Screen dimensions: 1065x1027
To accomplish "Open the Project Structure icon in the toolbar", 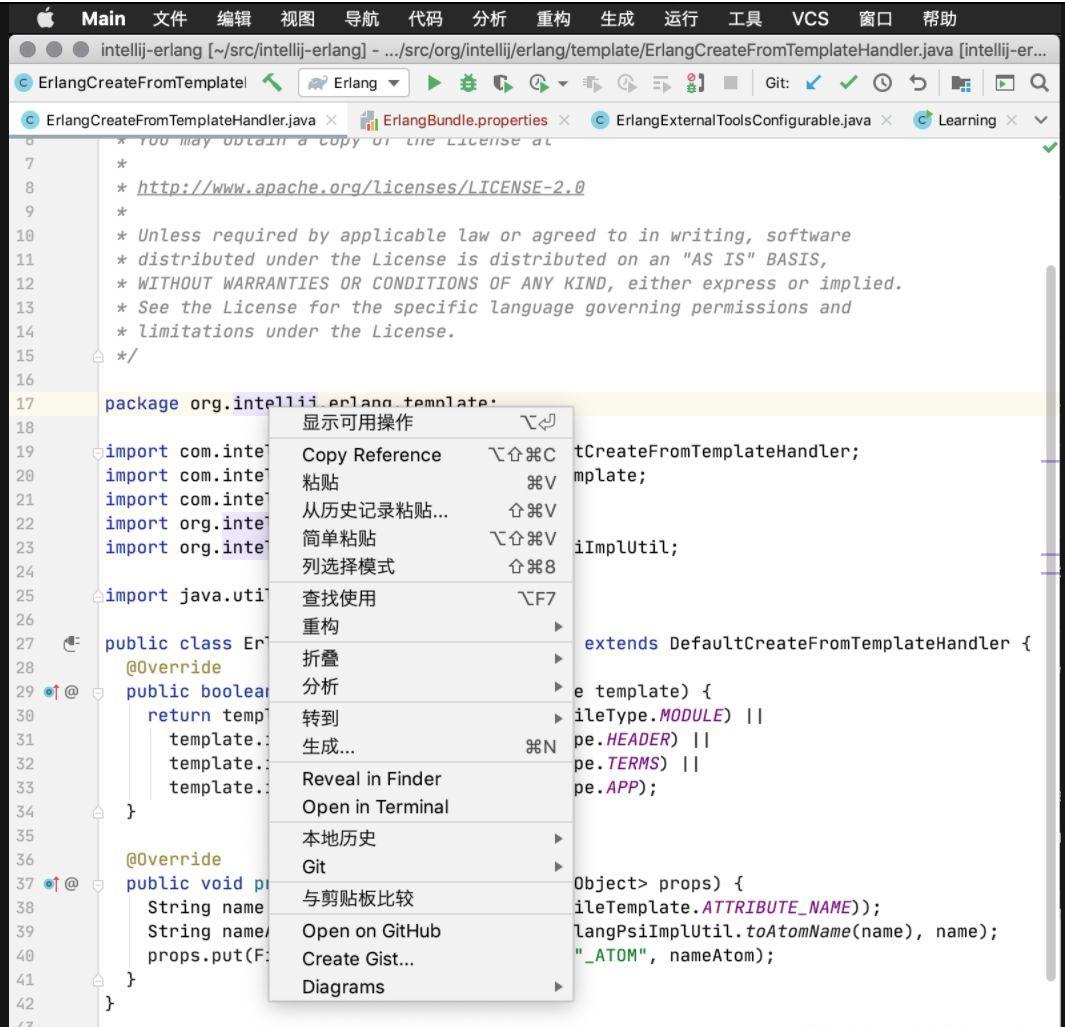I will coord(961,83).
